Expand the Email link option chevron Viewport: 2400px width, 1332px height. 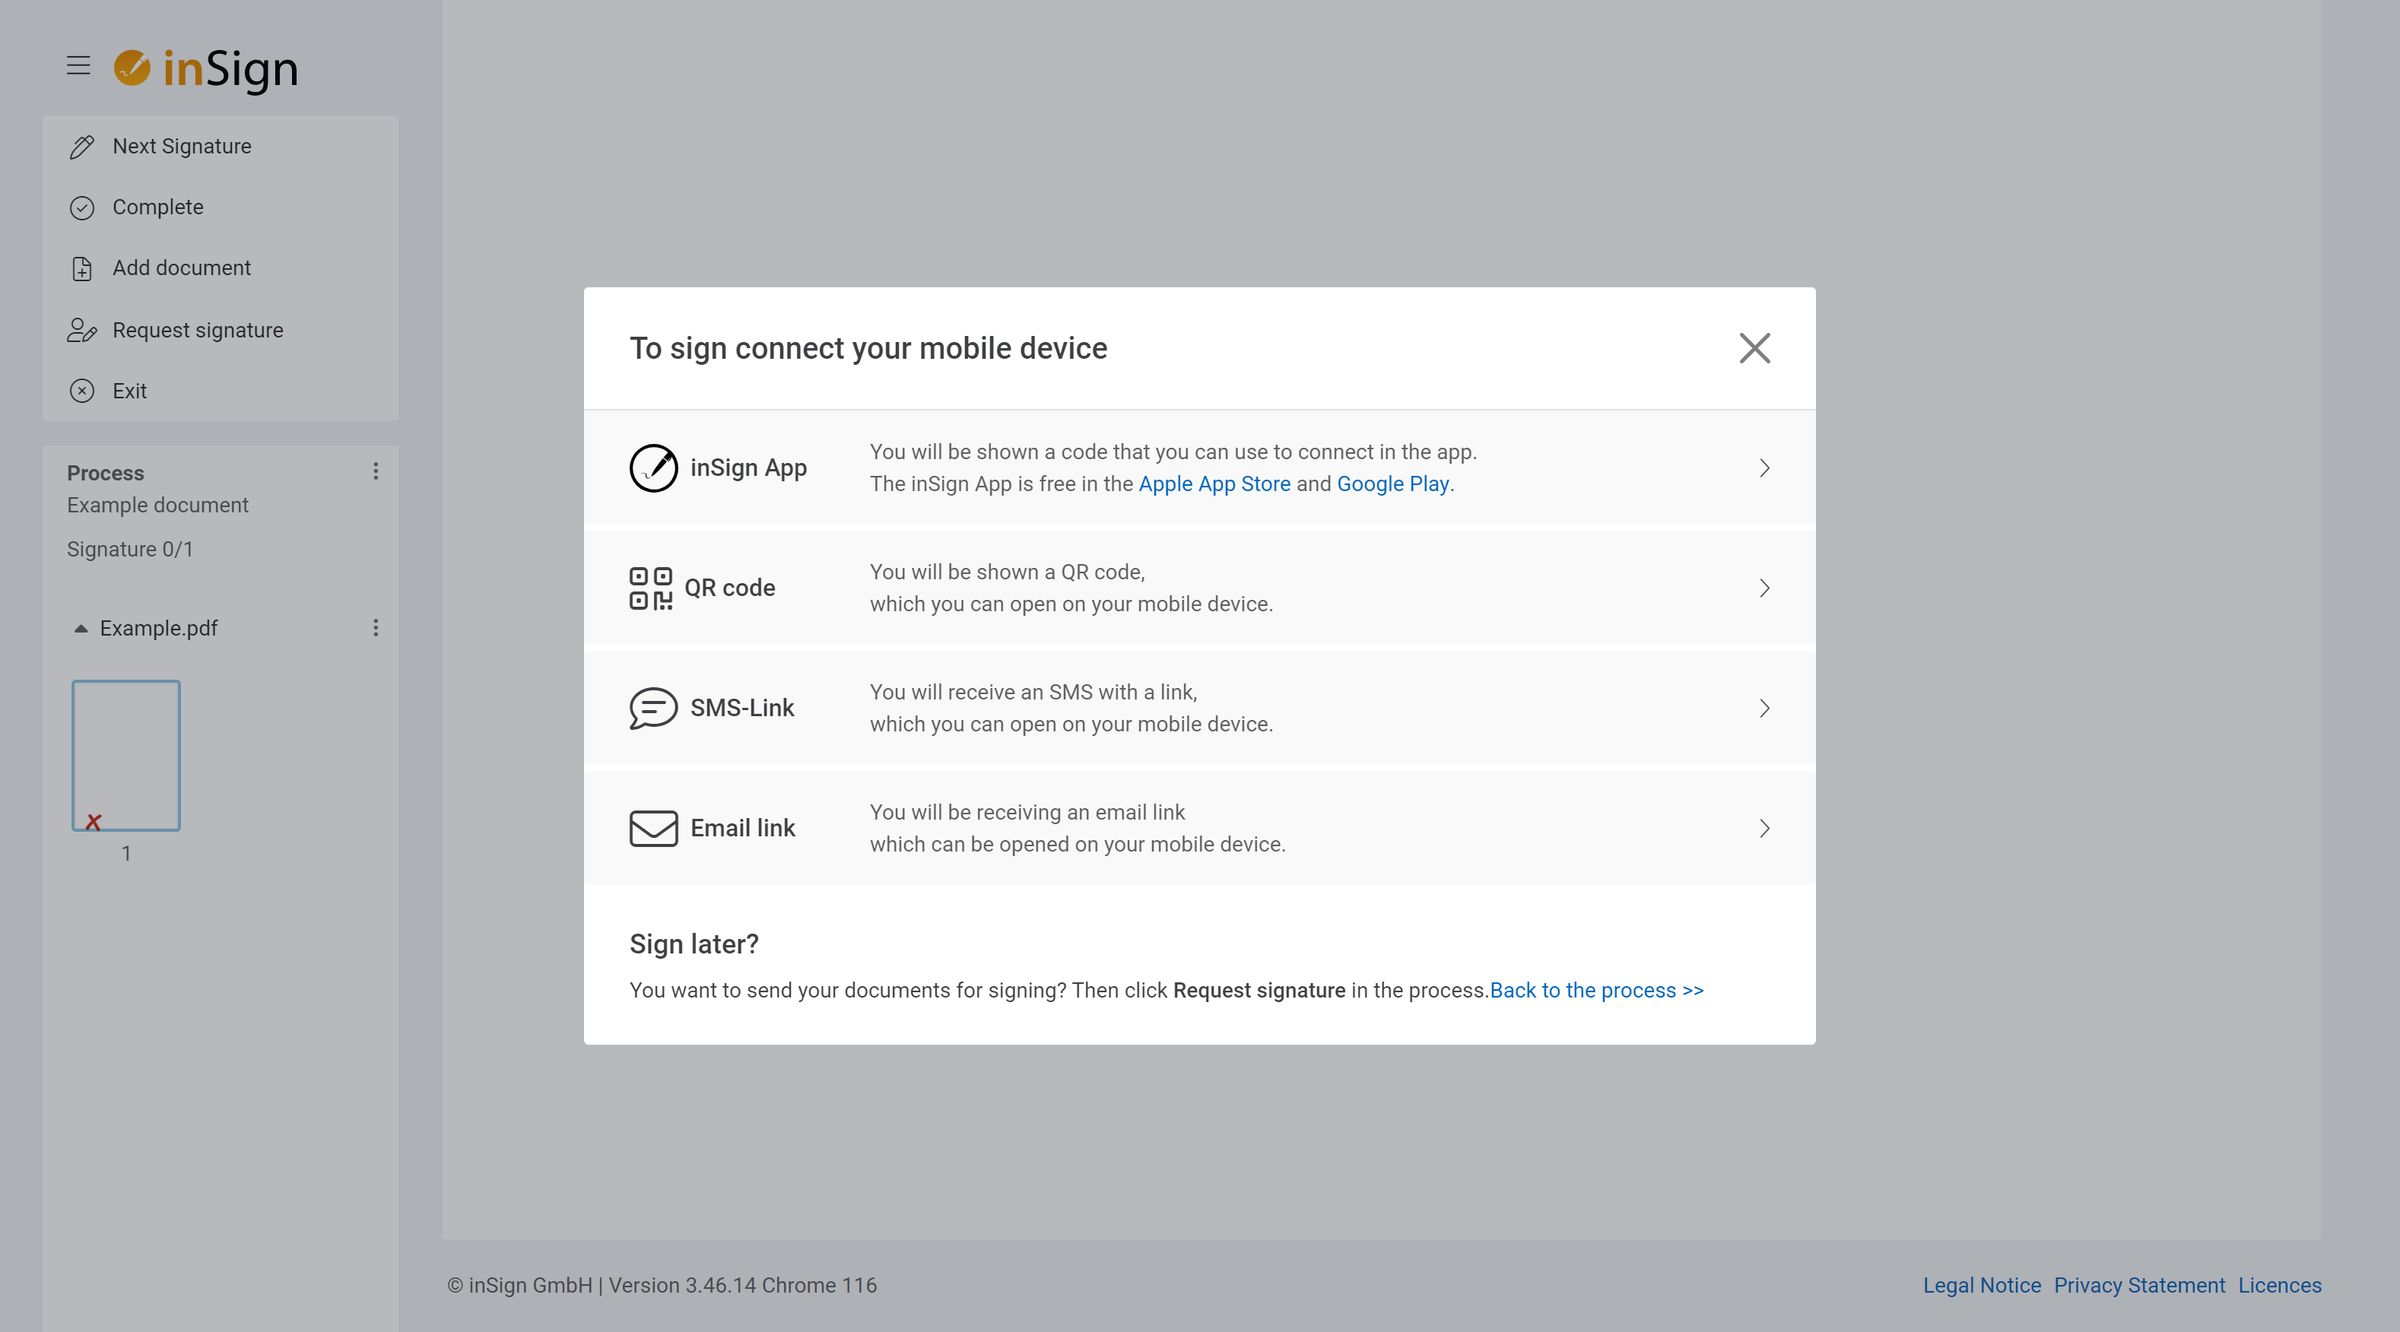click(1765, 828)
